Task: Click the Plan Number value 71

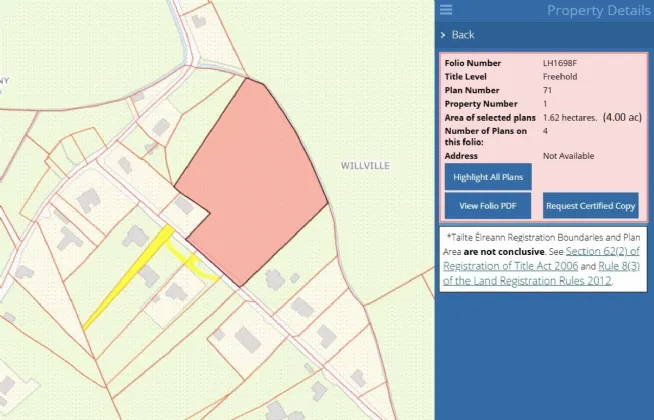Action: 547,90
